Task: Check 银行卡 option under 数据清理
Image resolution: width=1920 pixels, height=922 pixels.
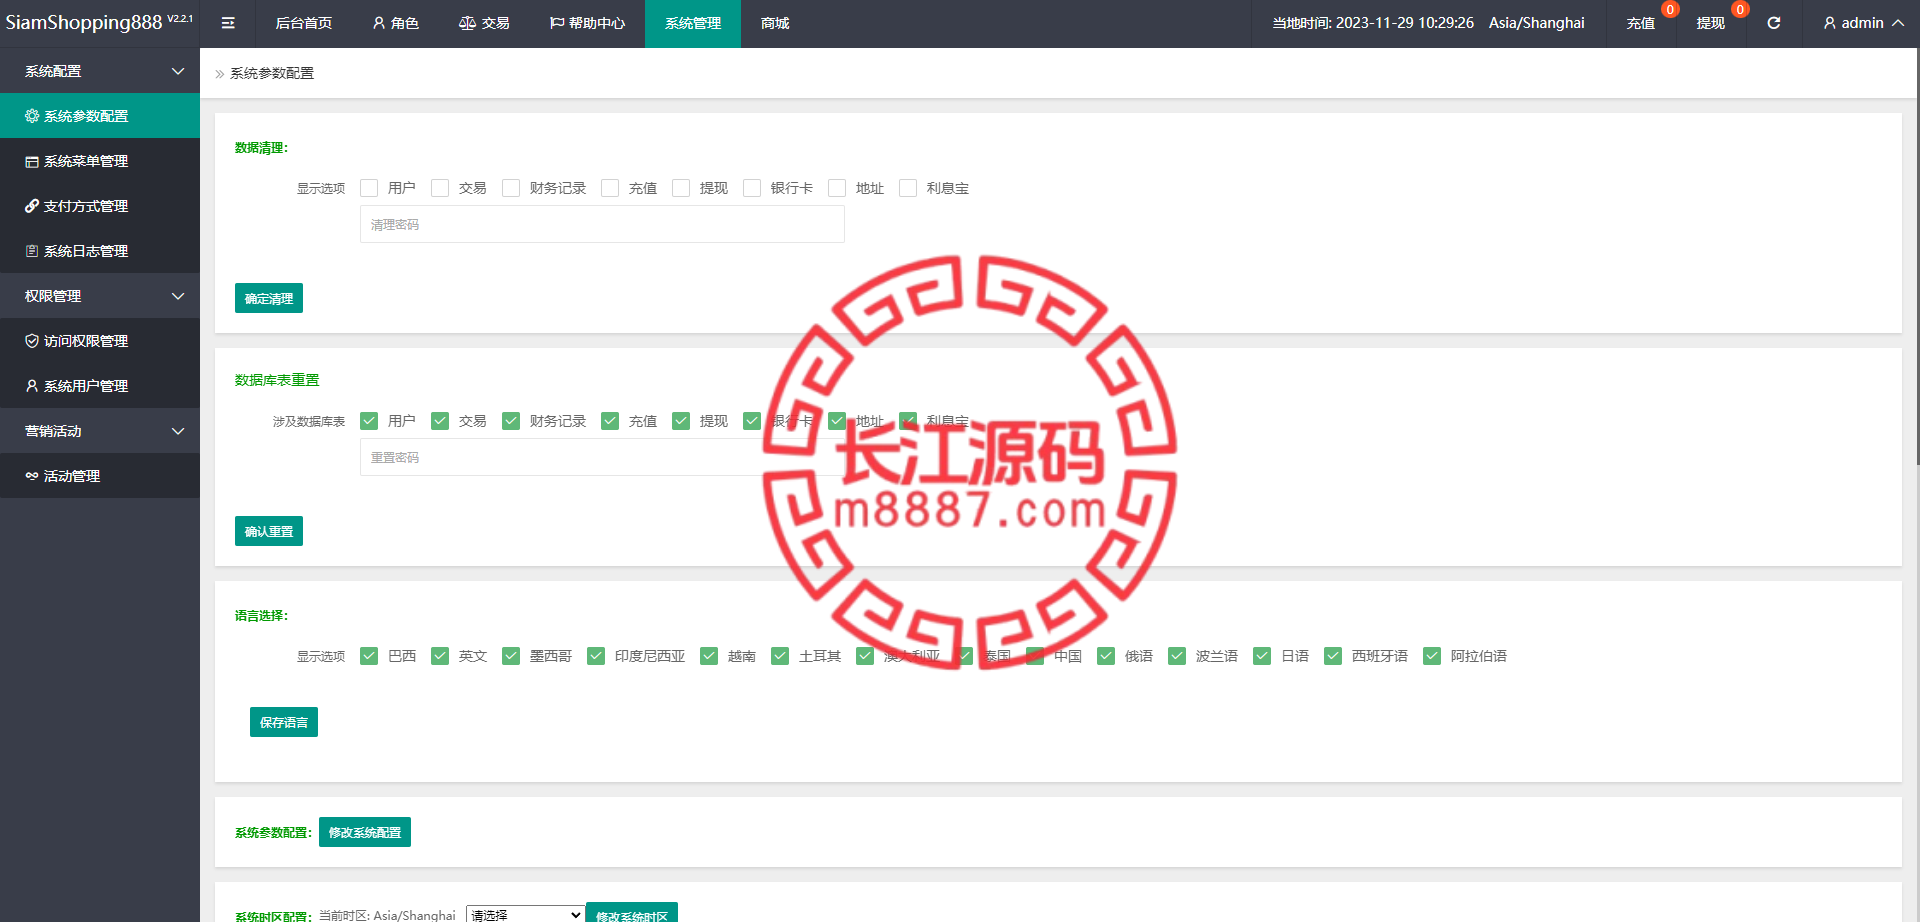Action: (752, 188)
